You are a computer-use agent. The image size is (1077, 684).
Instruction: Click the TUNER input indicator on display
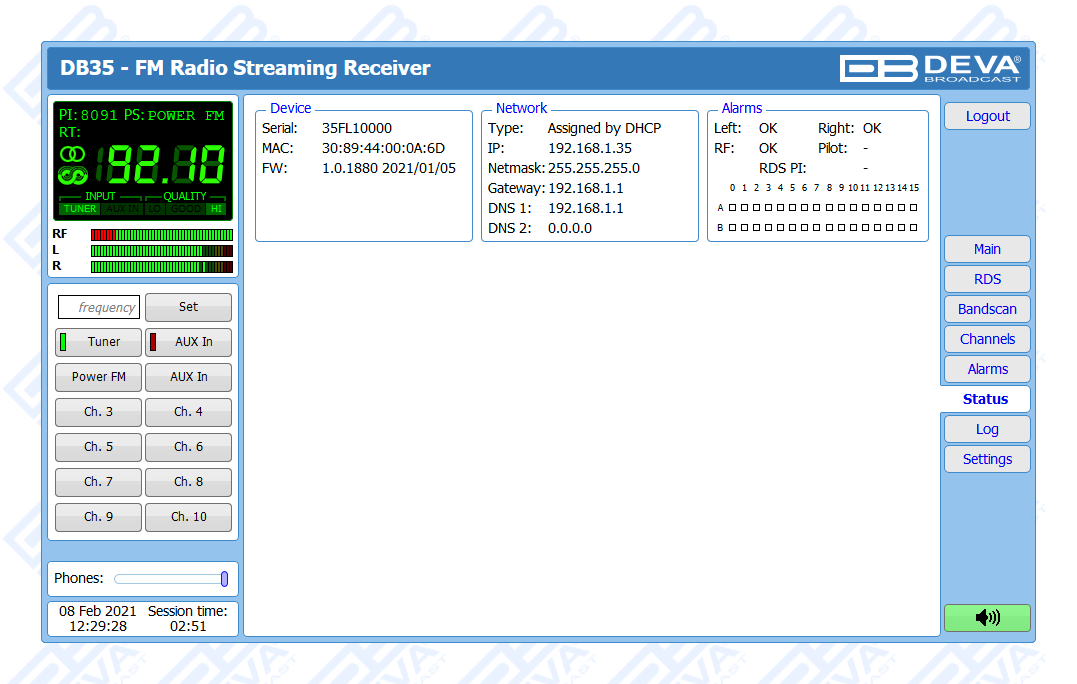tap(79, 209)
